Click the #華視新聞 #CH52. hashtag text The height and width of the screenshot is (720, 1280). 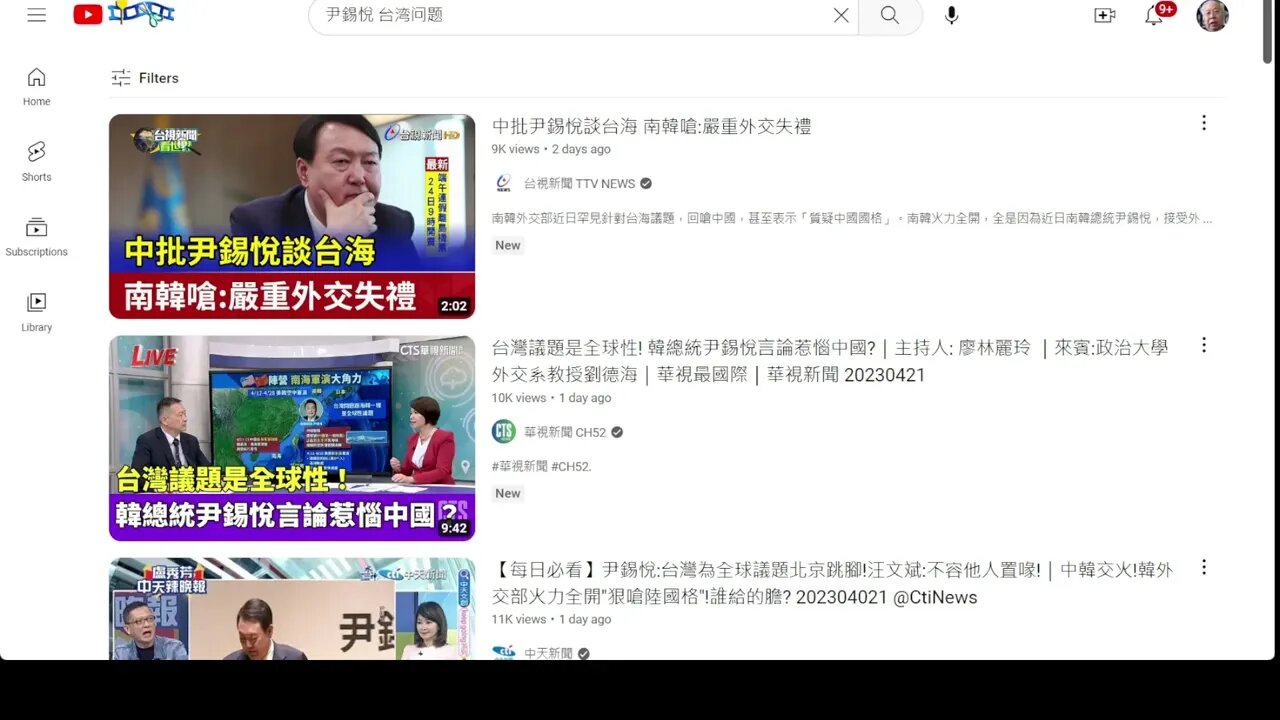541,466
